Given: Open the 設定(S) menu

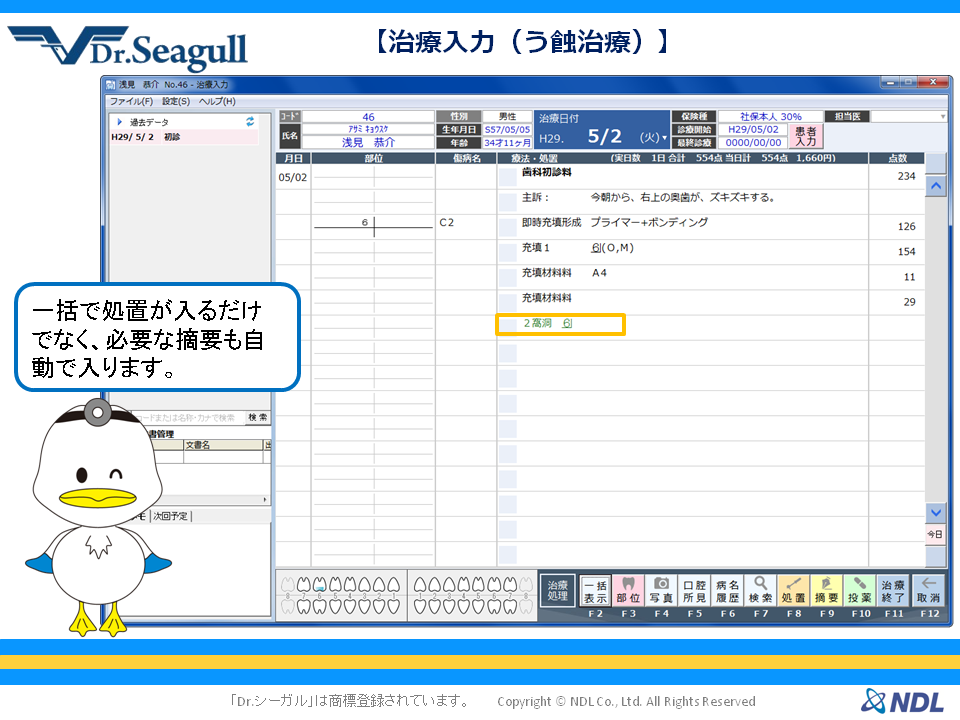Looking at the screenshot, I should (x=176, y=101).
